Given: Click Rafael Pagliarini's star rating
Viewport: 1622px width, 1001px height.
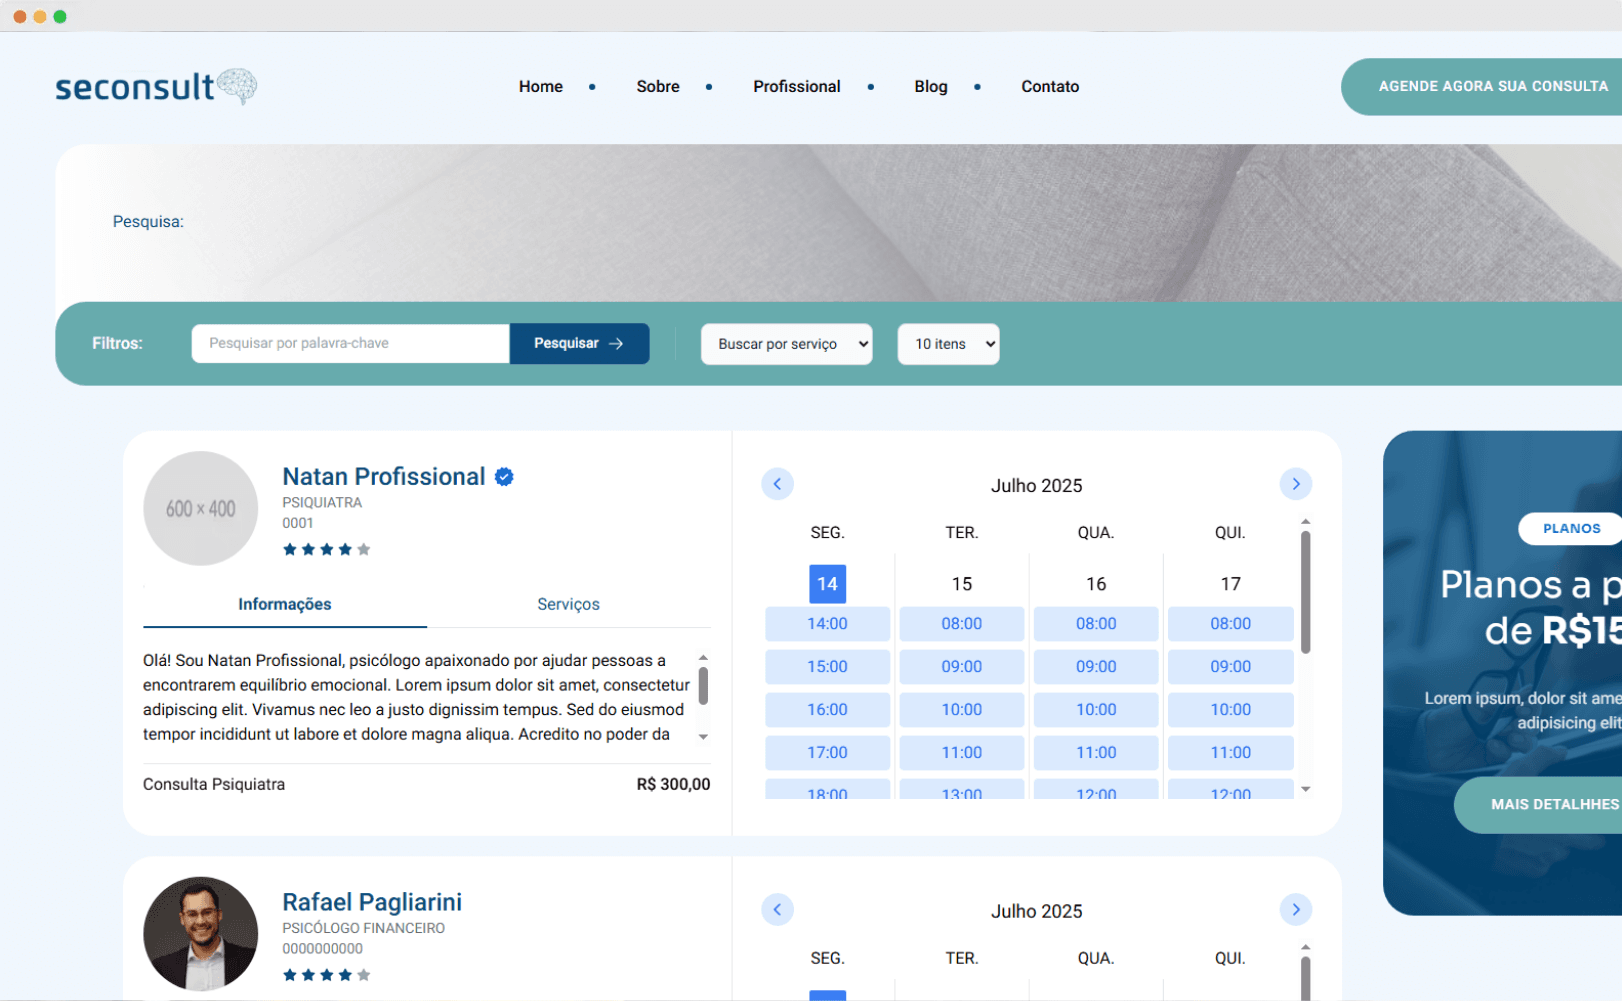Looking at the screenshot, I should 326,975.
